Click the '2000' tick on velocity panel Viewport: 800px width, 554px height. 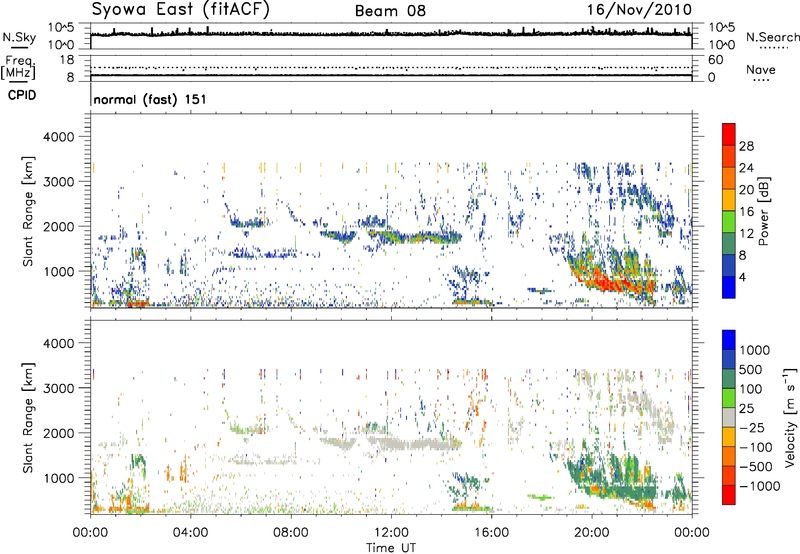(x=58, y=433)
